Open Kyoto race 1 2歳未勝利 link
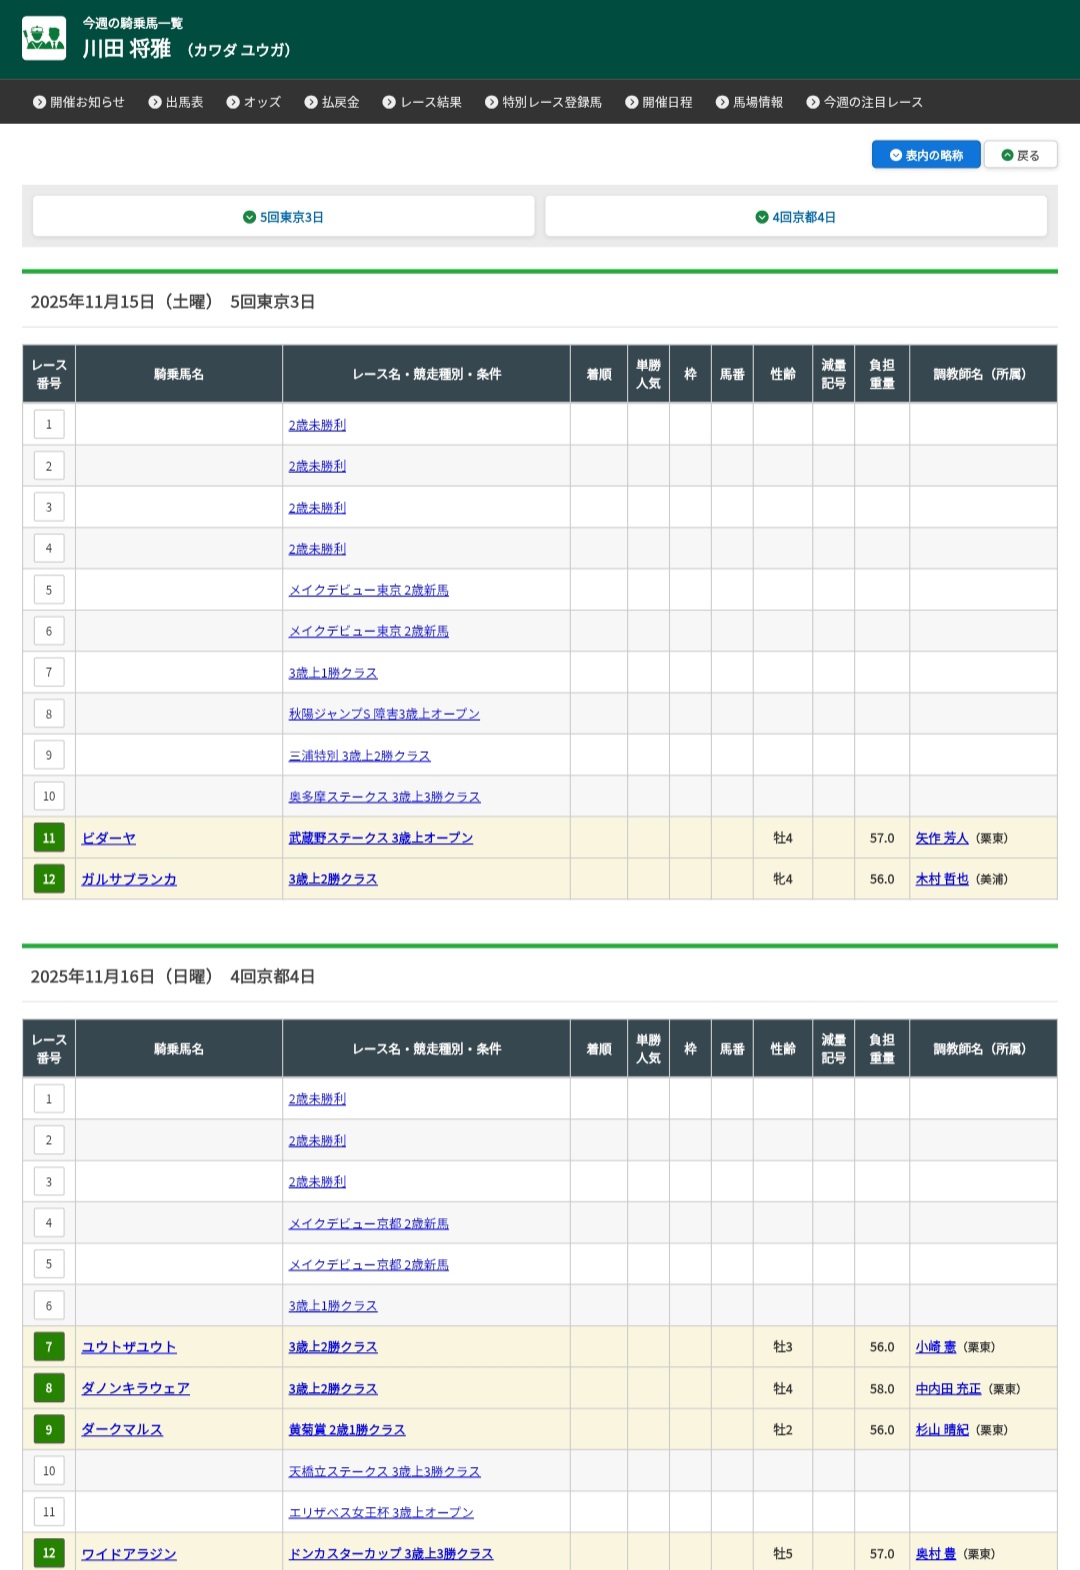 coord(317,1099)
